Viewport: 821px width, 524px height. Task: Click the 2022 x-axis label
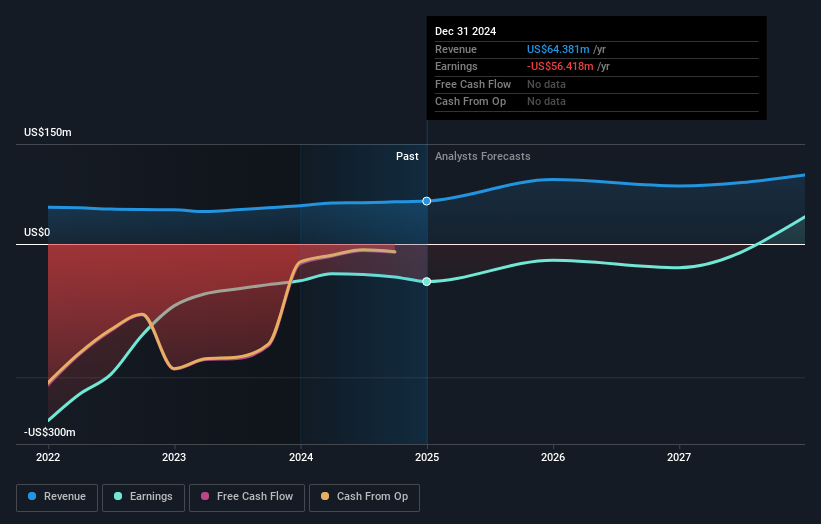pos(48,457)
